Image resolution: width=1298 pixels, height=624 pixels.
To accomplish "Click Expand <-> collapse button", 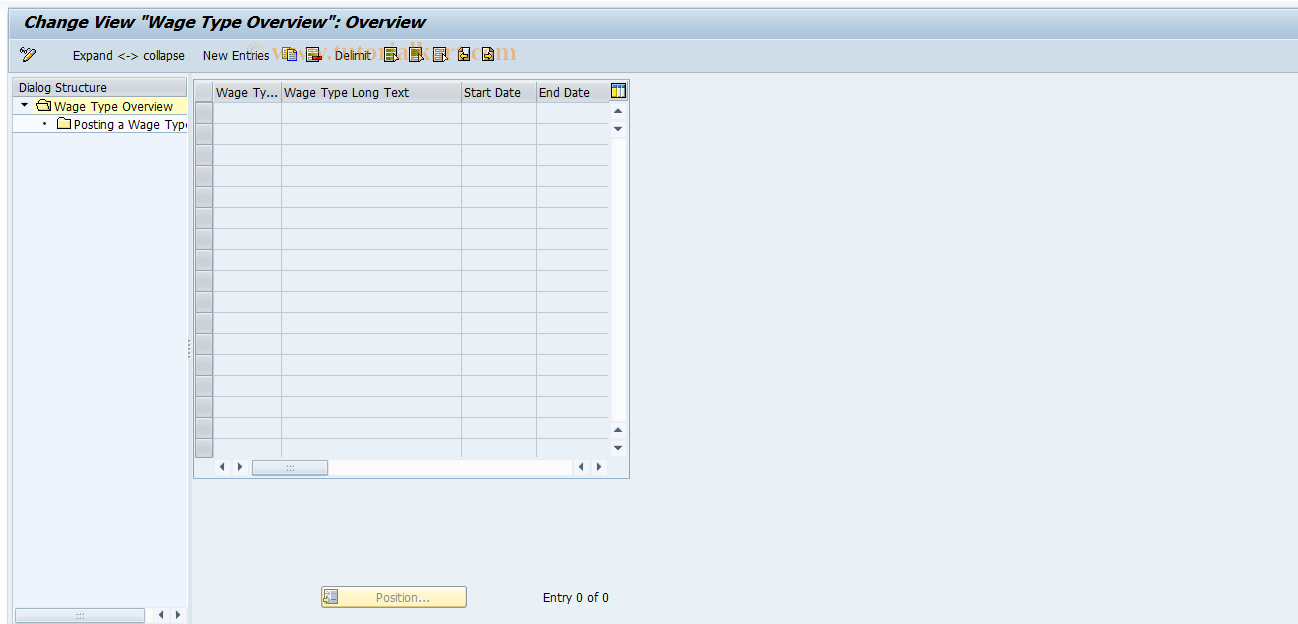I will click(128, 55).
